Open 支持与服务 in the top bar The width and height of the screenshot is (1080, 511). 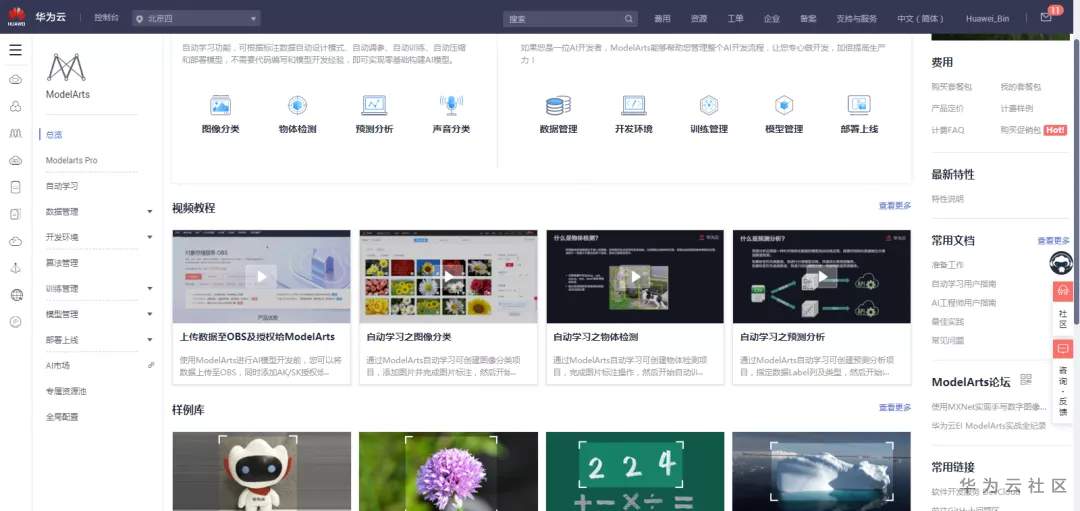coord(856,19)
